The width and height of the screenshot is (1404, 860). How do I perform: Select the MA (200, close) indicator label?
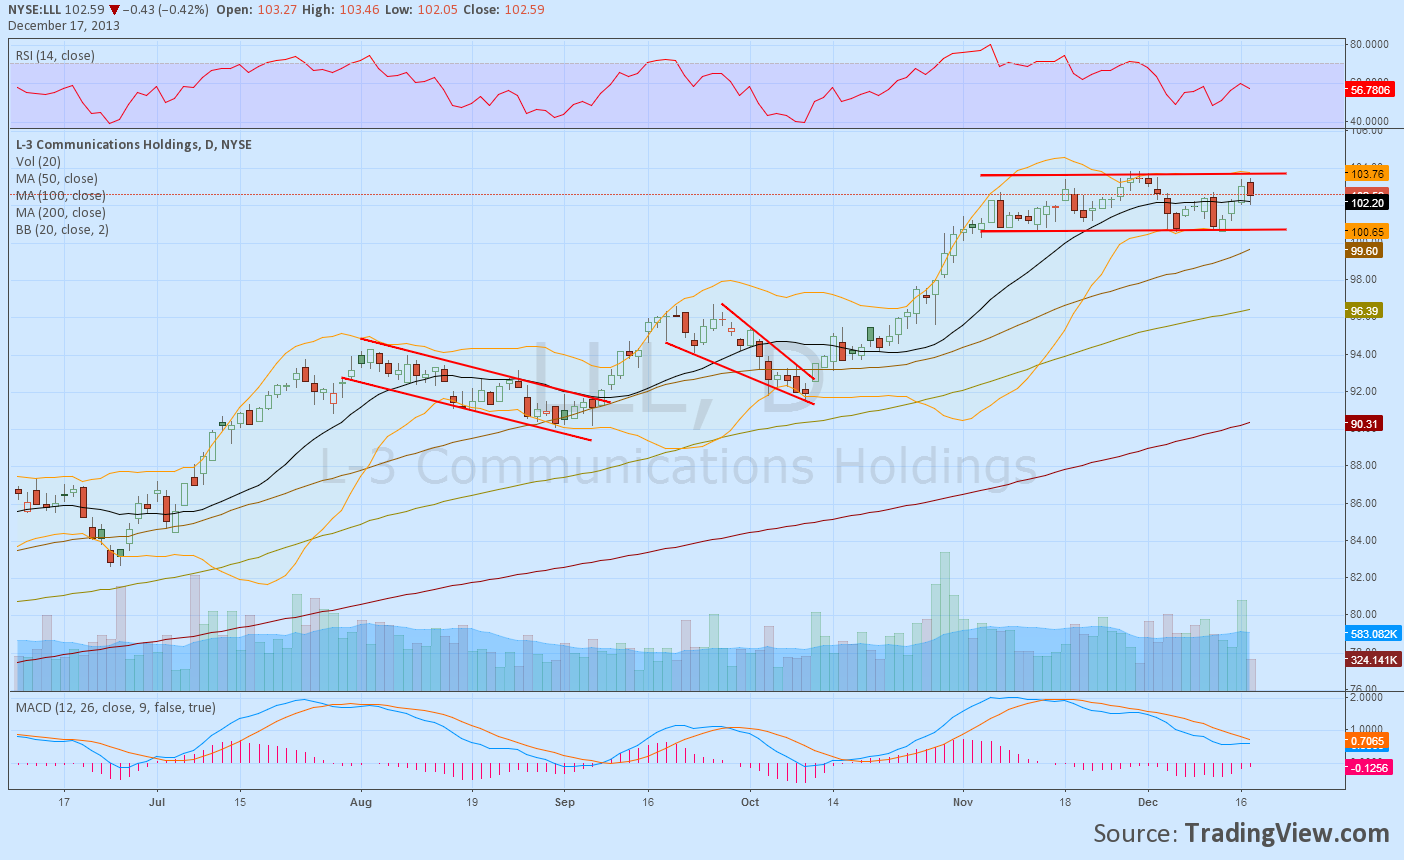(60, 213)
